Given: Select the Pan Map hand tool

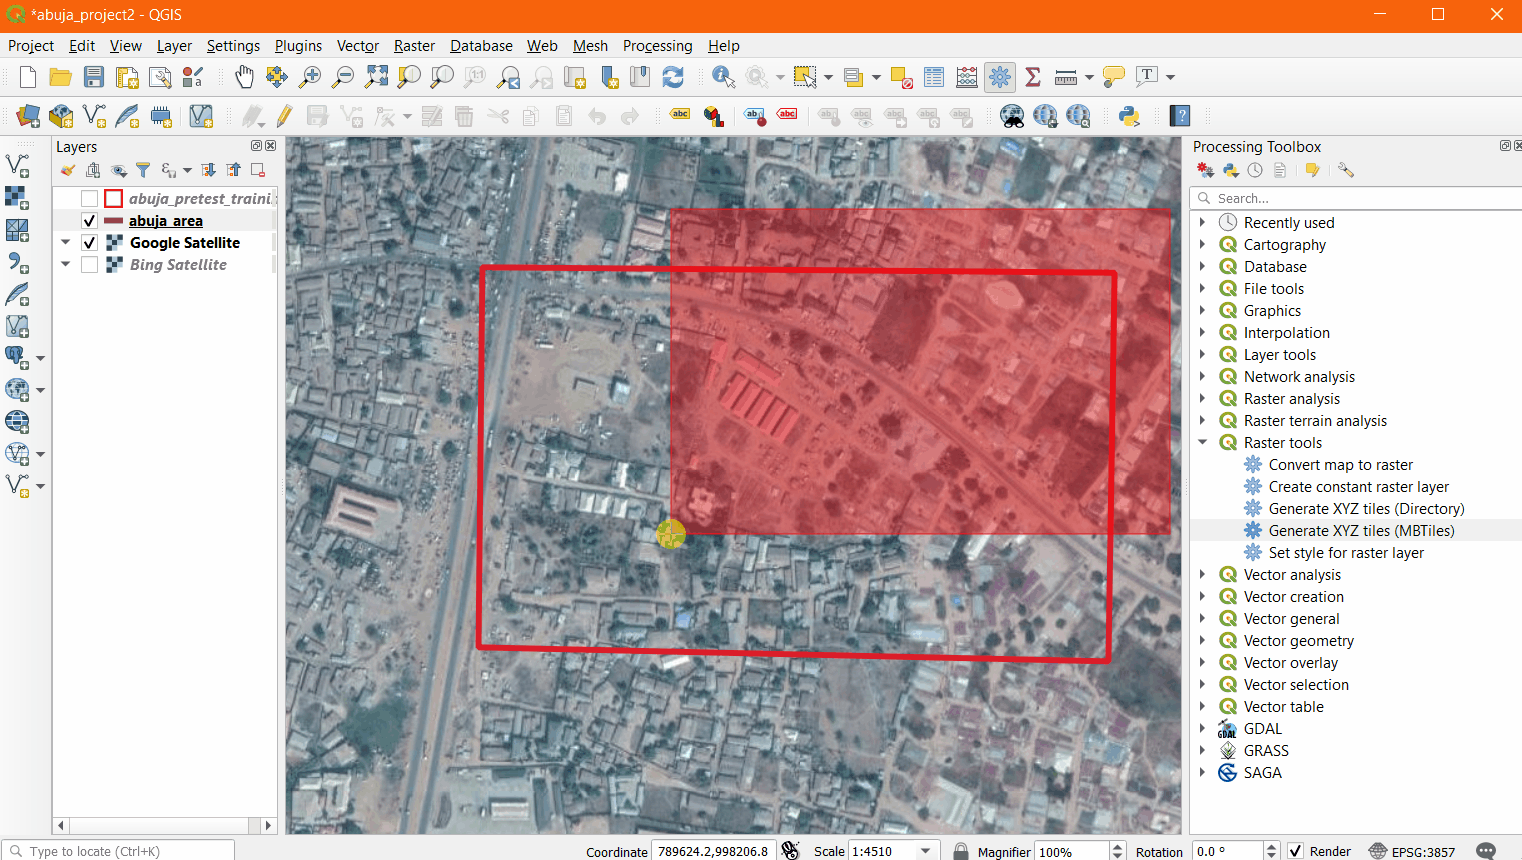Looking at the screenshot, I should coord(244,77).
